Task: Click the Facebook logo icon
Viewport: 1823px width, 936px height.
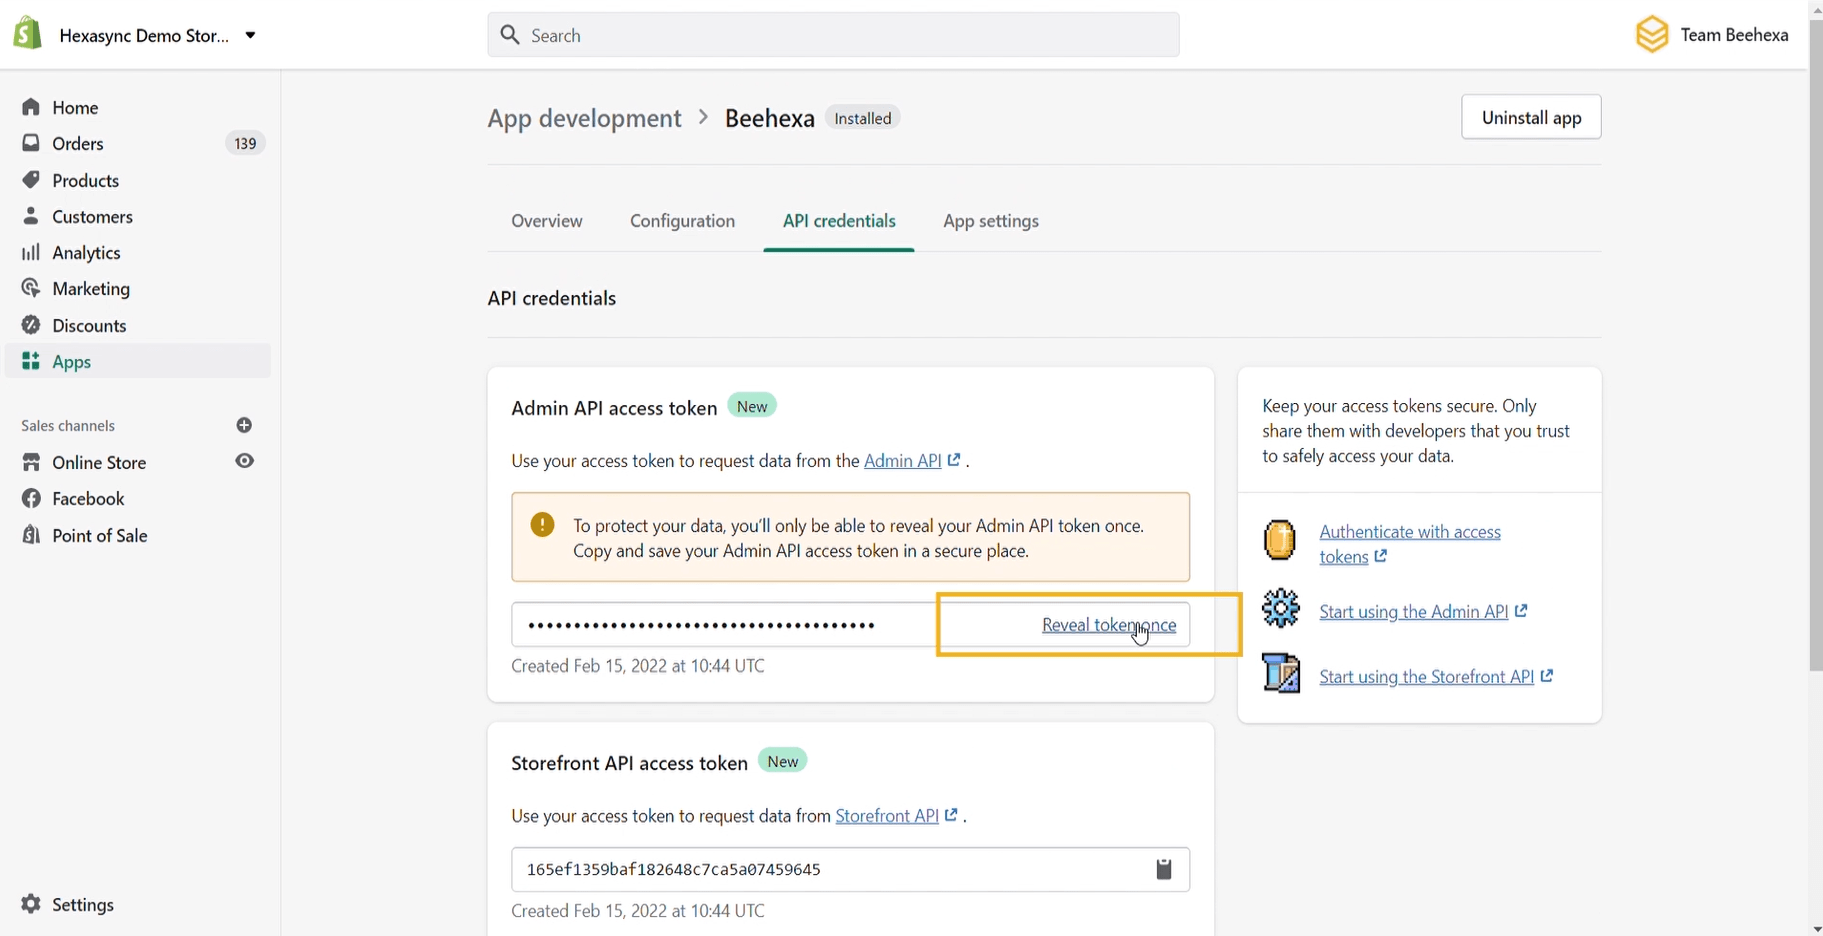Action: click(x=31, y=498)
